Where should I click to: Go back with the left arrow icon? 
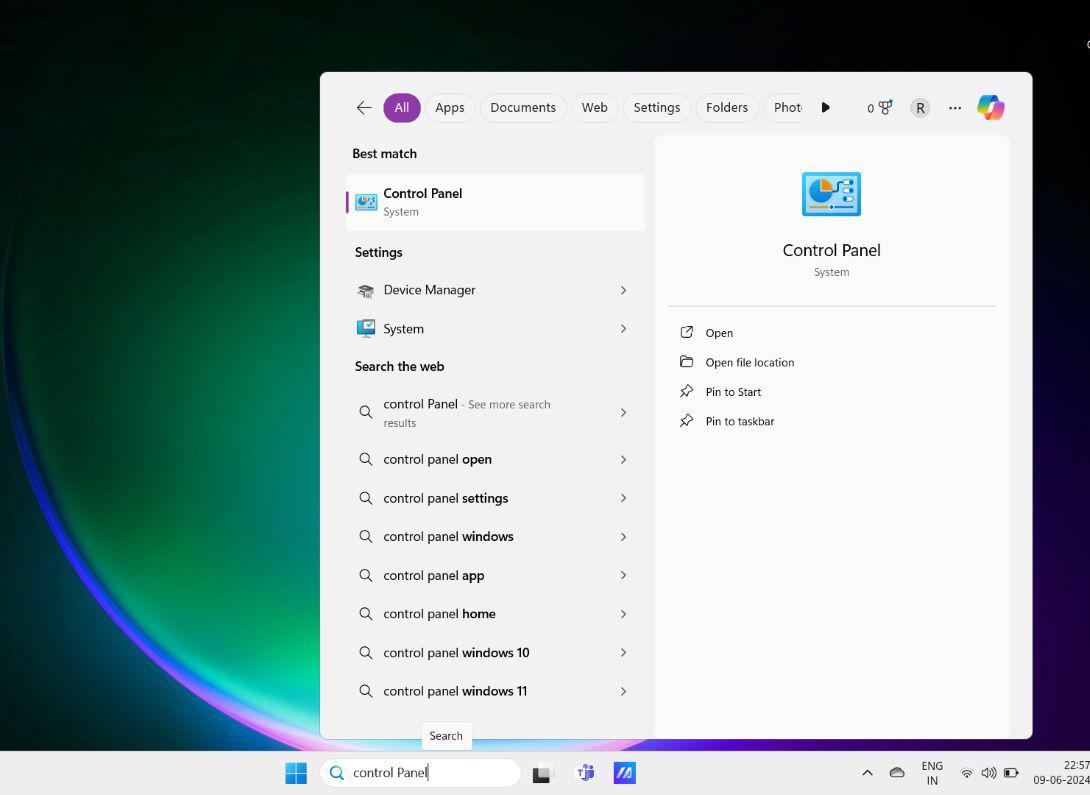364,108
